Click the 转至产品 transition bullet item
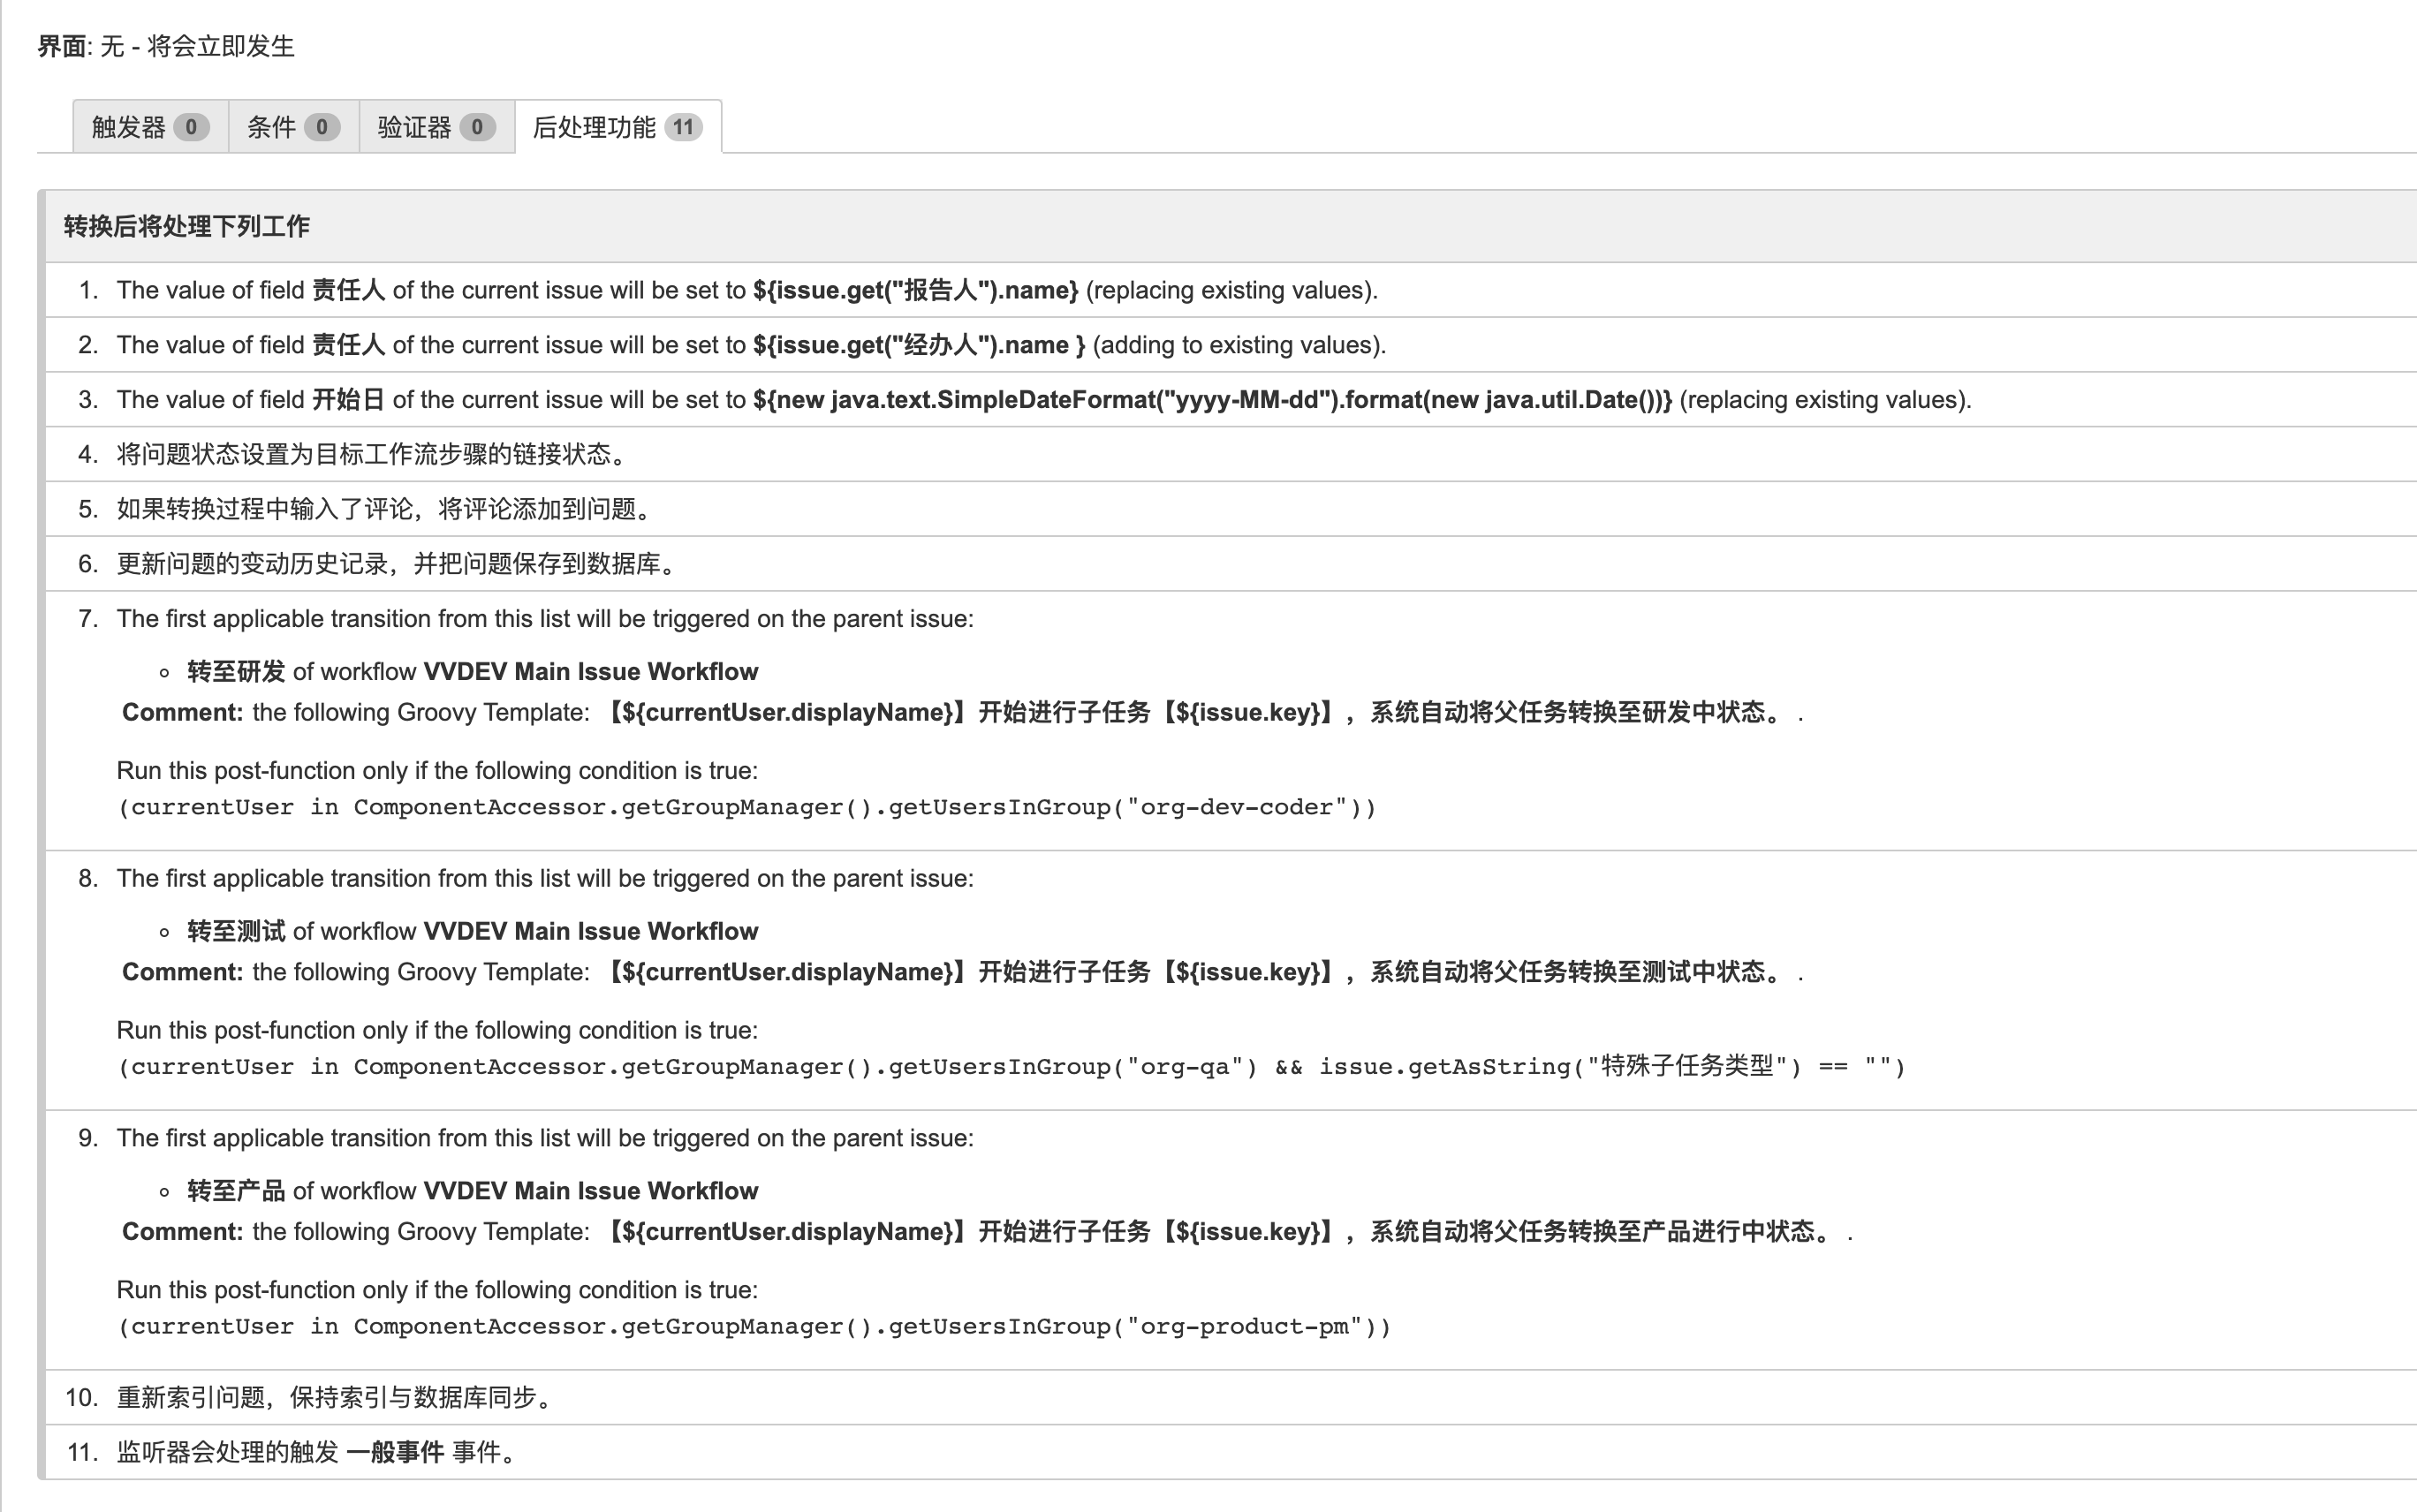The width and height of the screenshot is (2417, 1512). tap(236, 1191)
